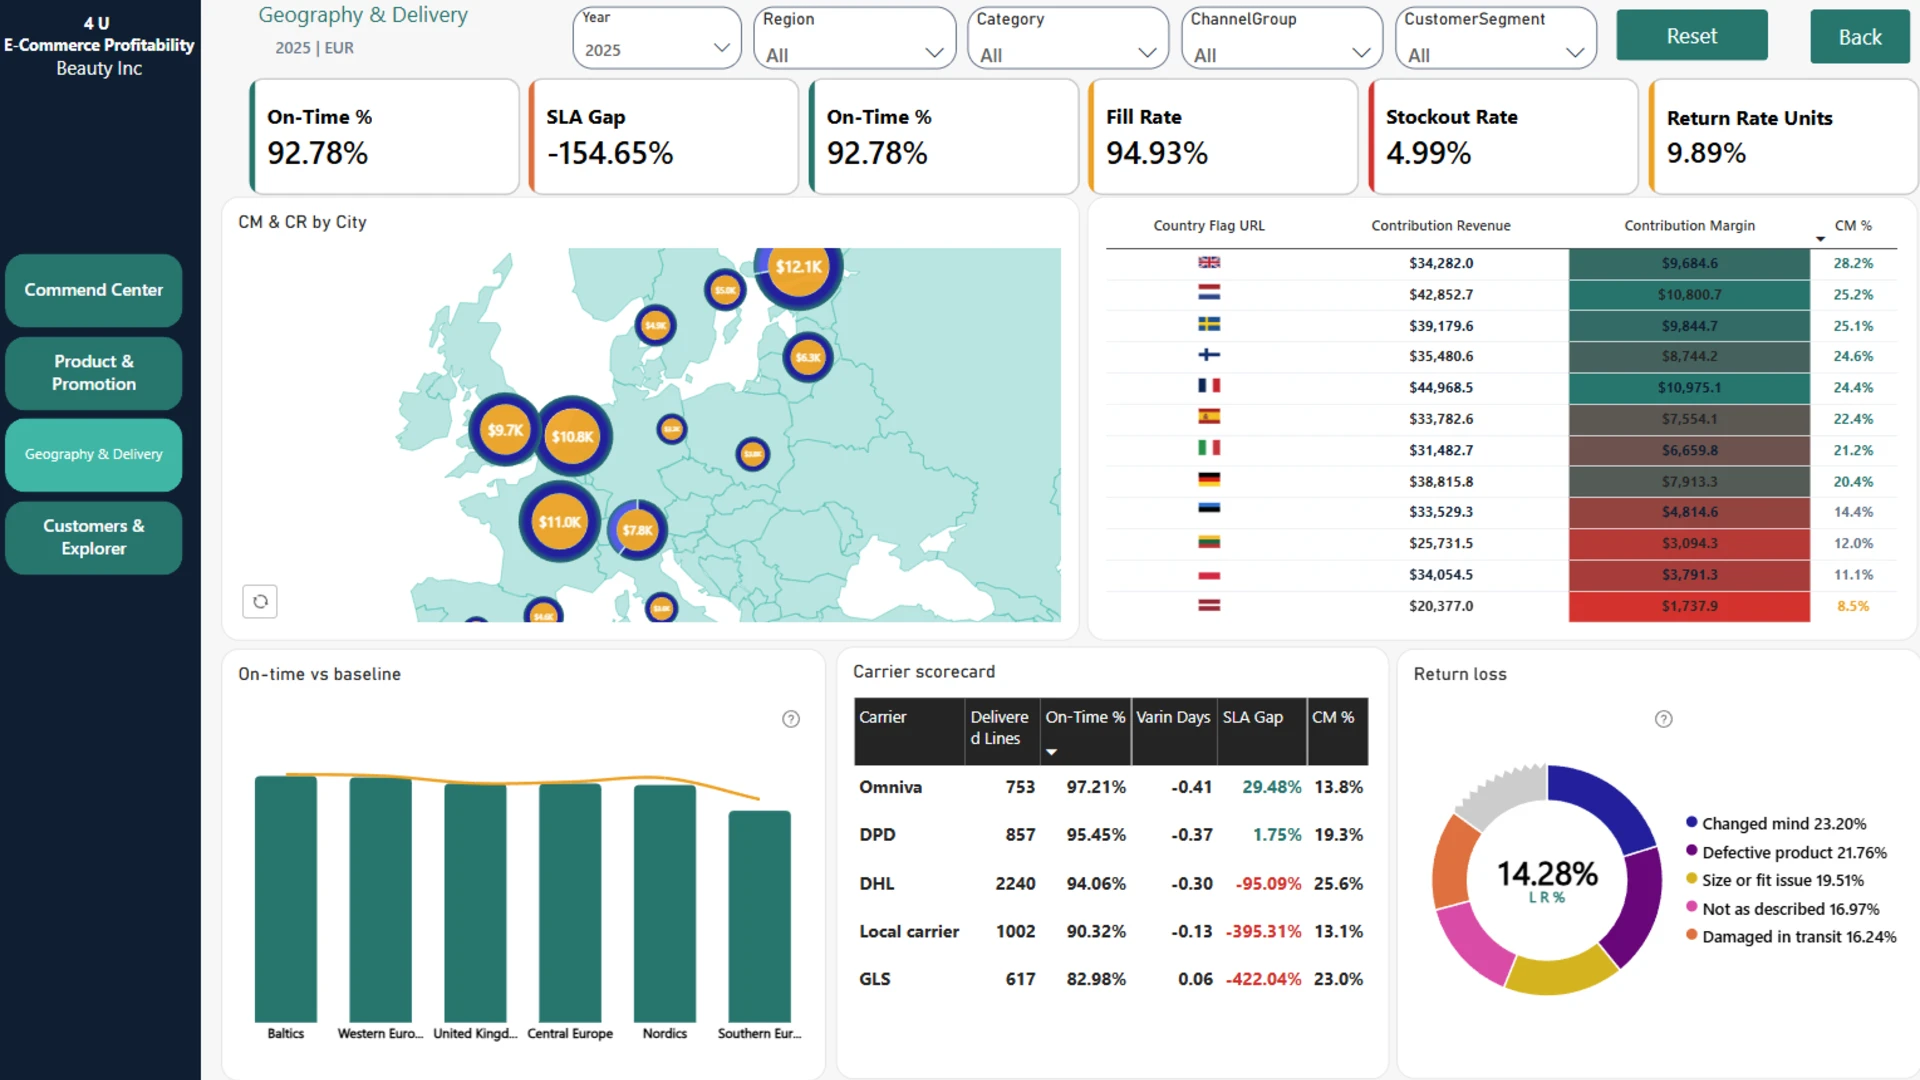Screen dimensions: 1920x1080
Task: Open help icon on Return loss chart
Action: coord(1664,719)
